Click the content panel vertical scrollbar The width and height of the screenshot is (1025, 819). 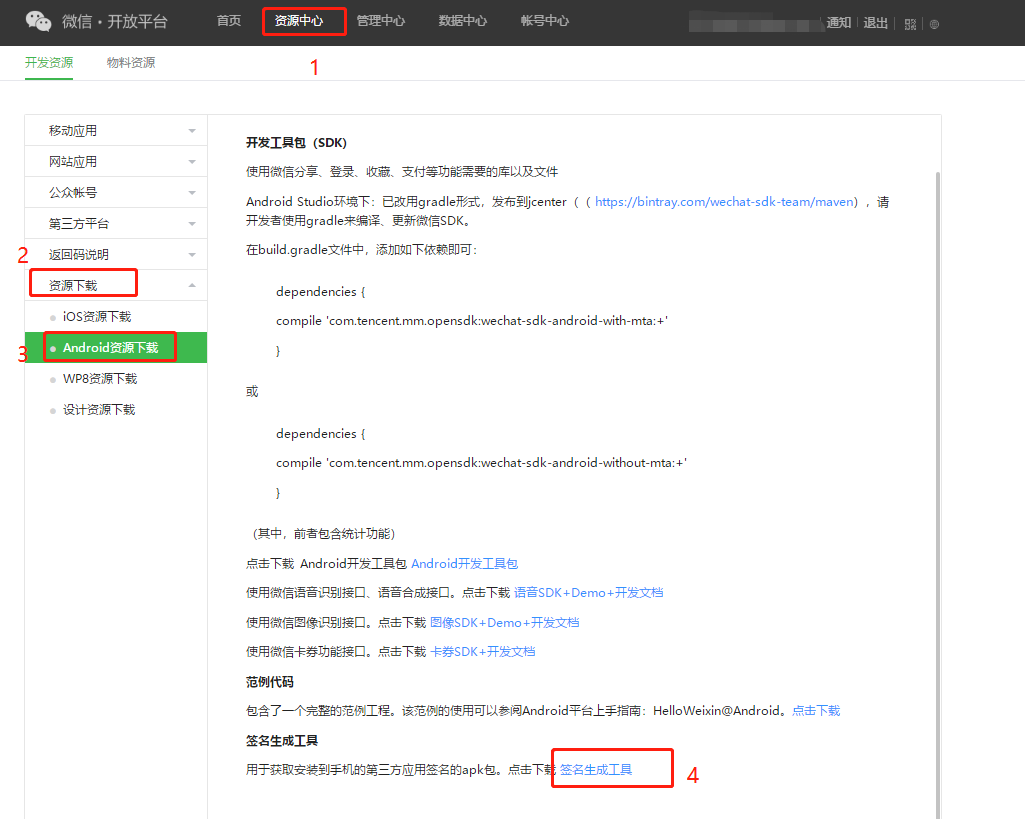(x=937, y=495)
